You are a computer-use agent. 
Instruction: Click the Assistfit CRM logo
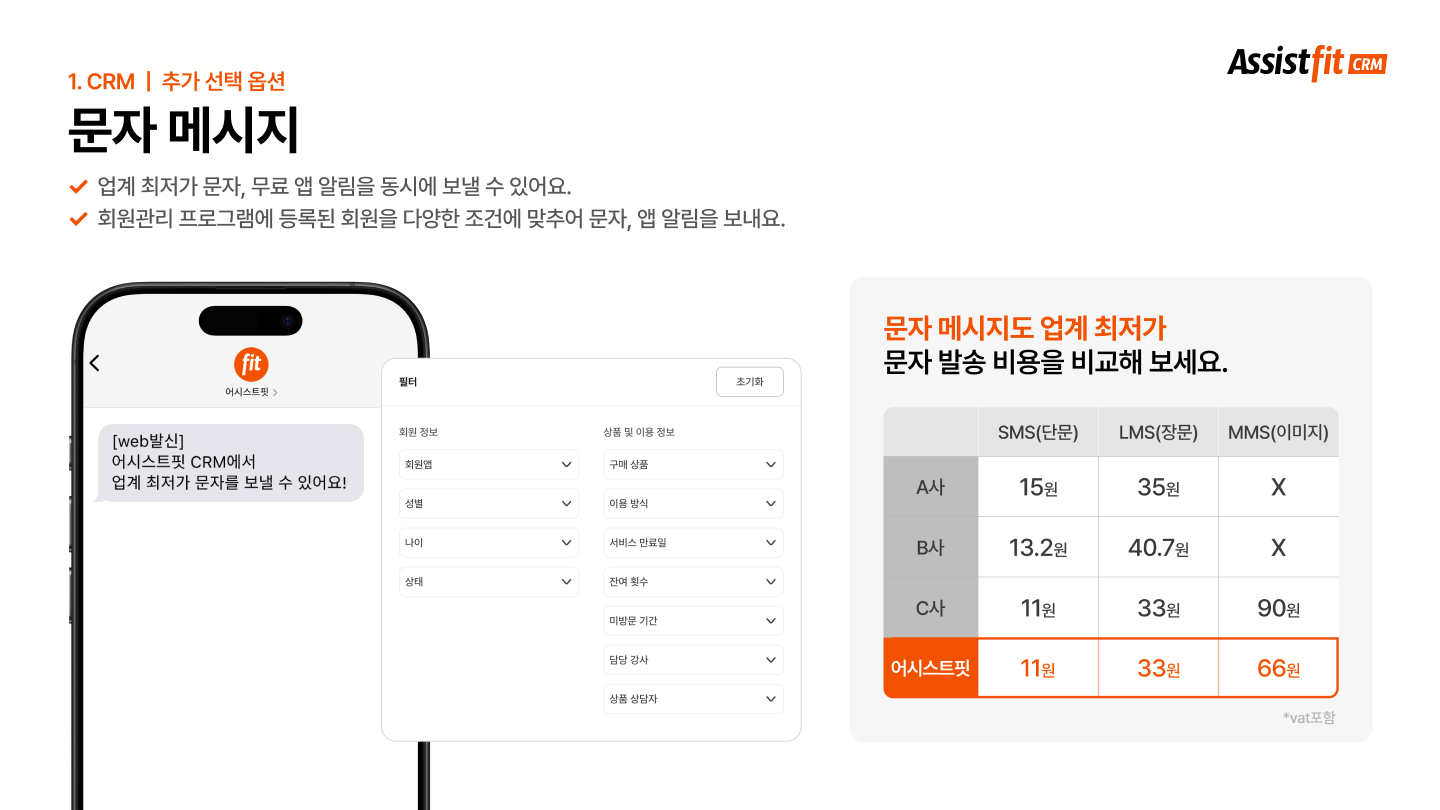coord(1307,64)
